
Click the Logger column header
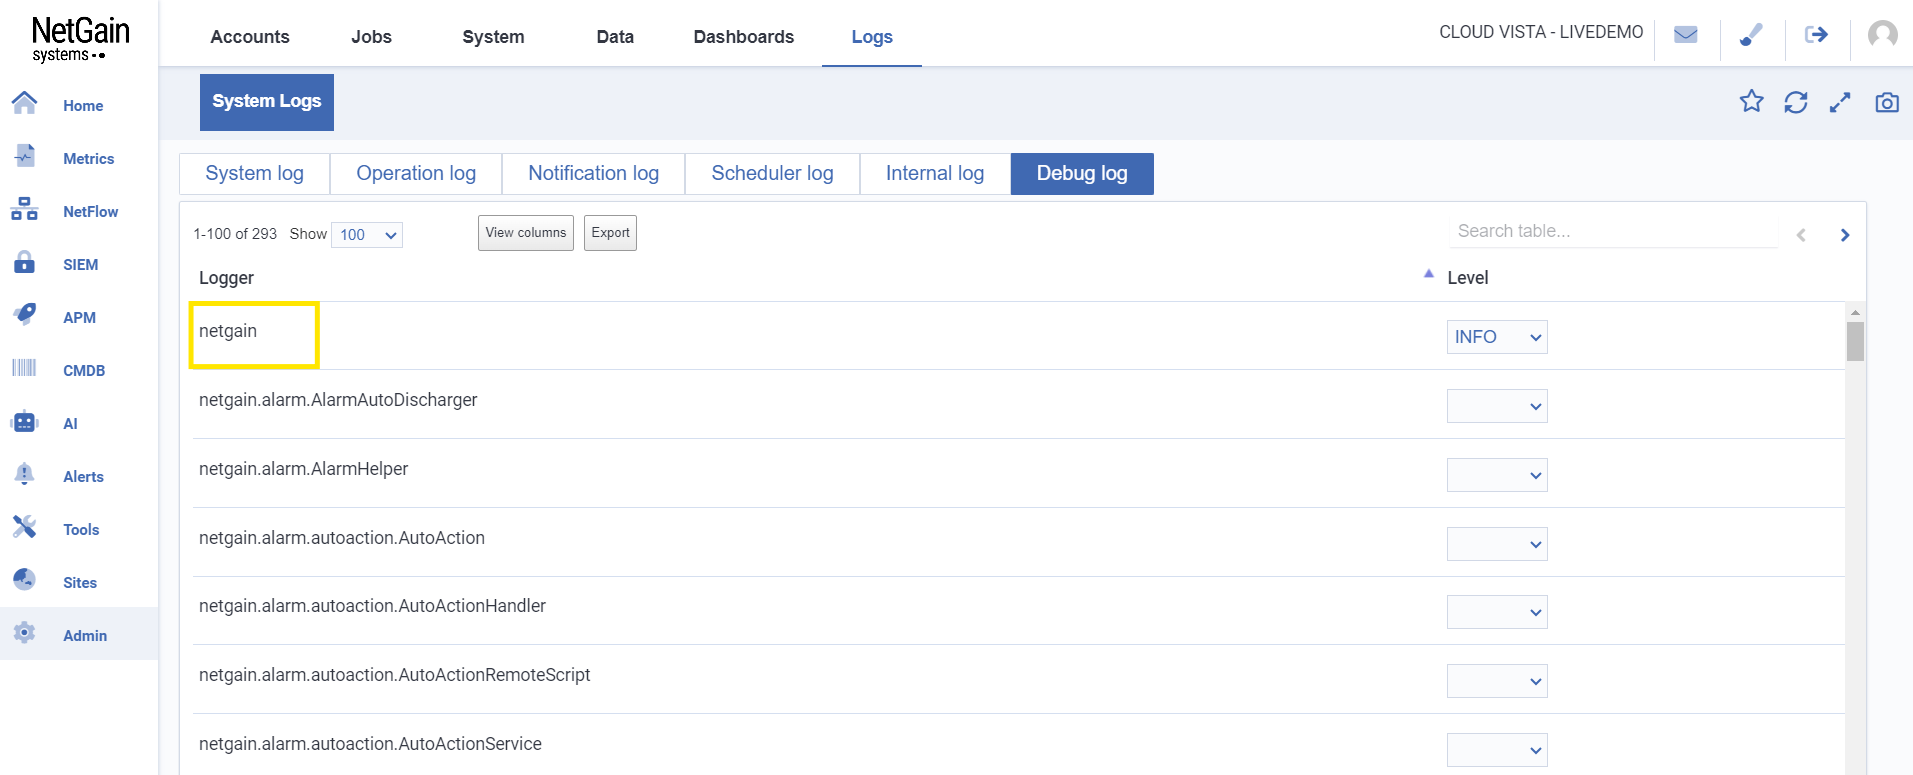[227, 278]
